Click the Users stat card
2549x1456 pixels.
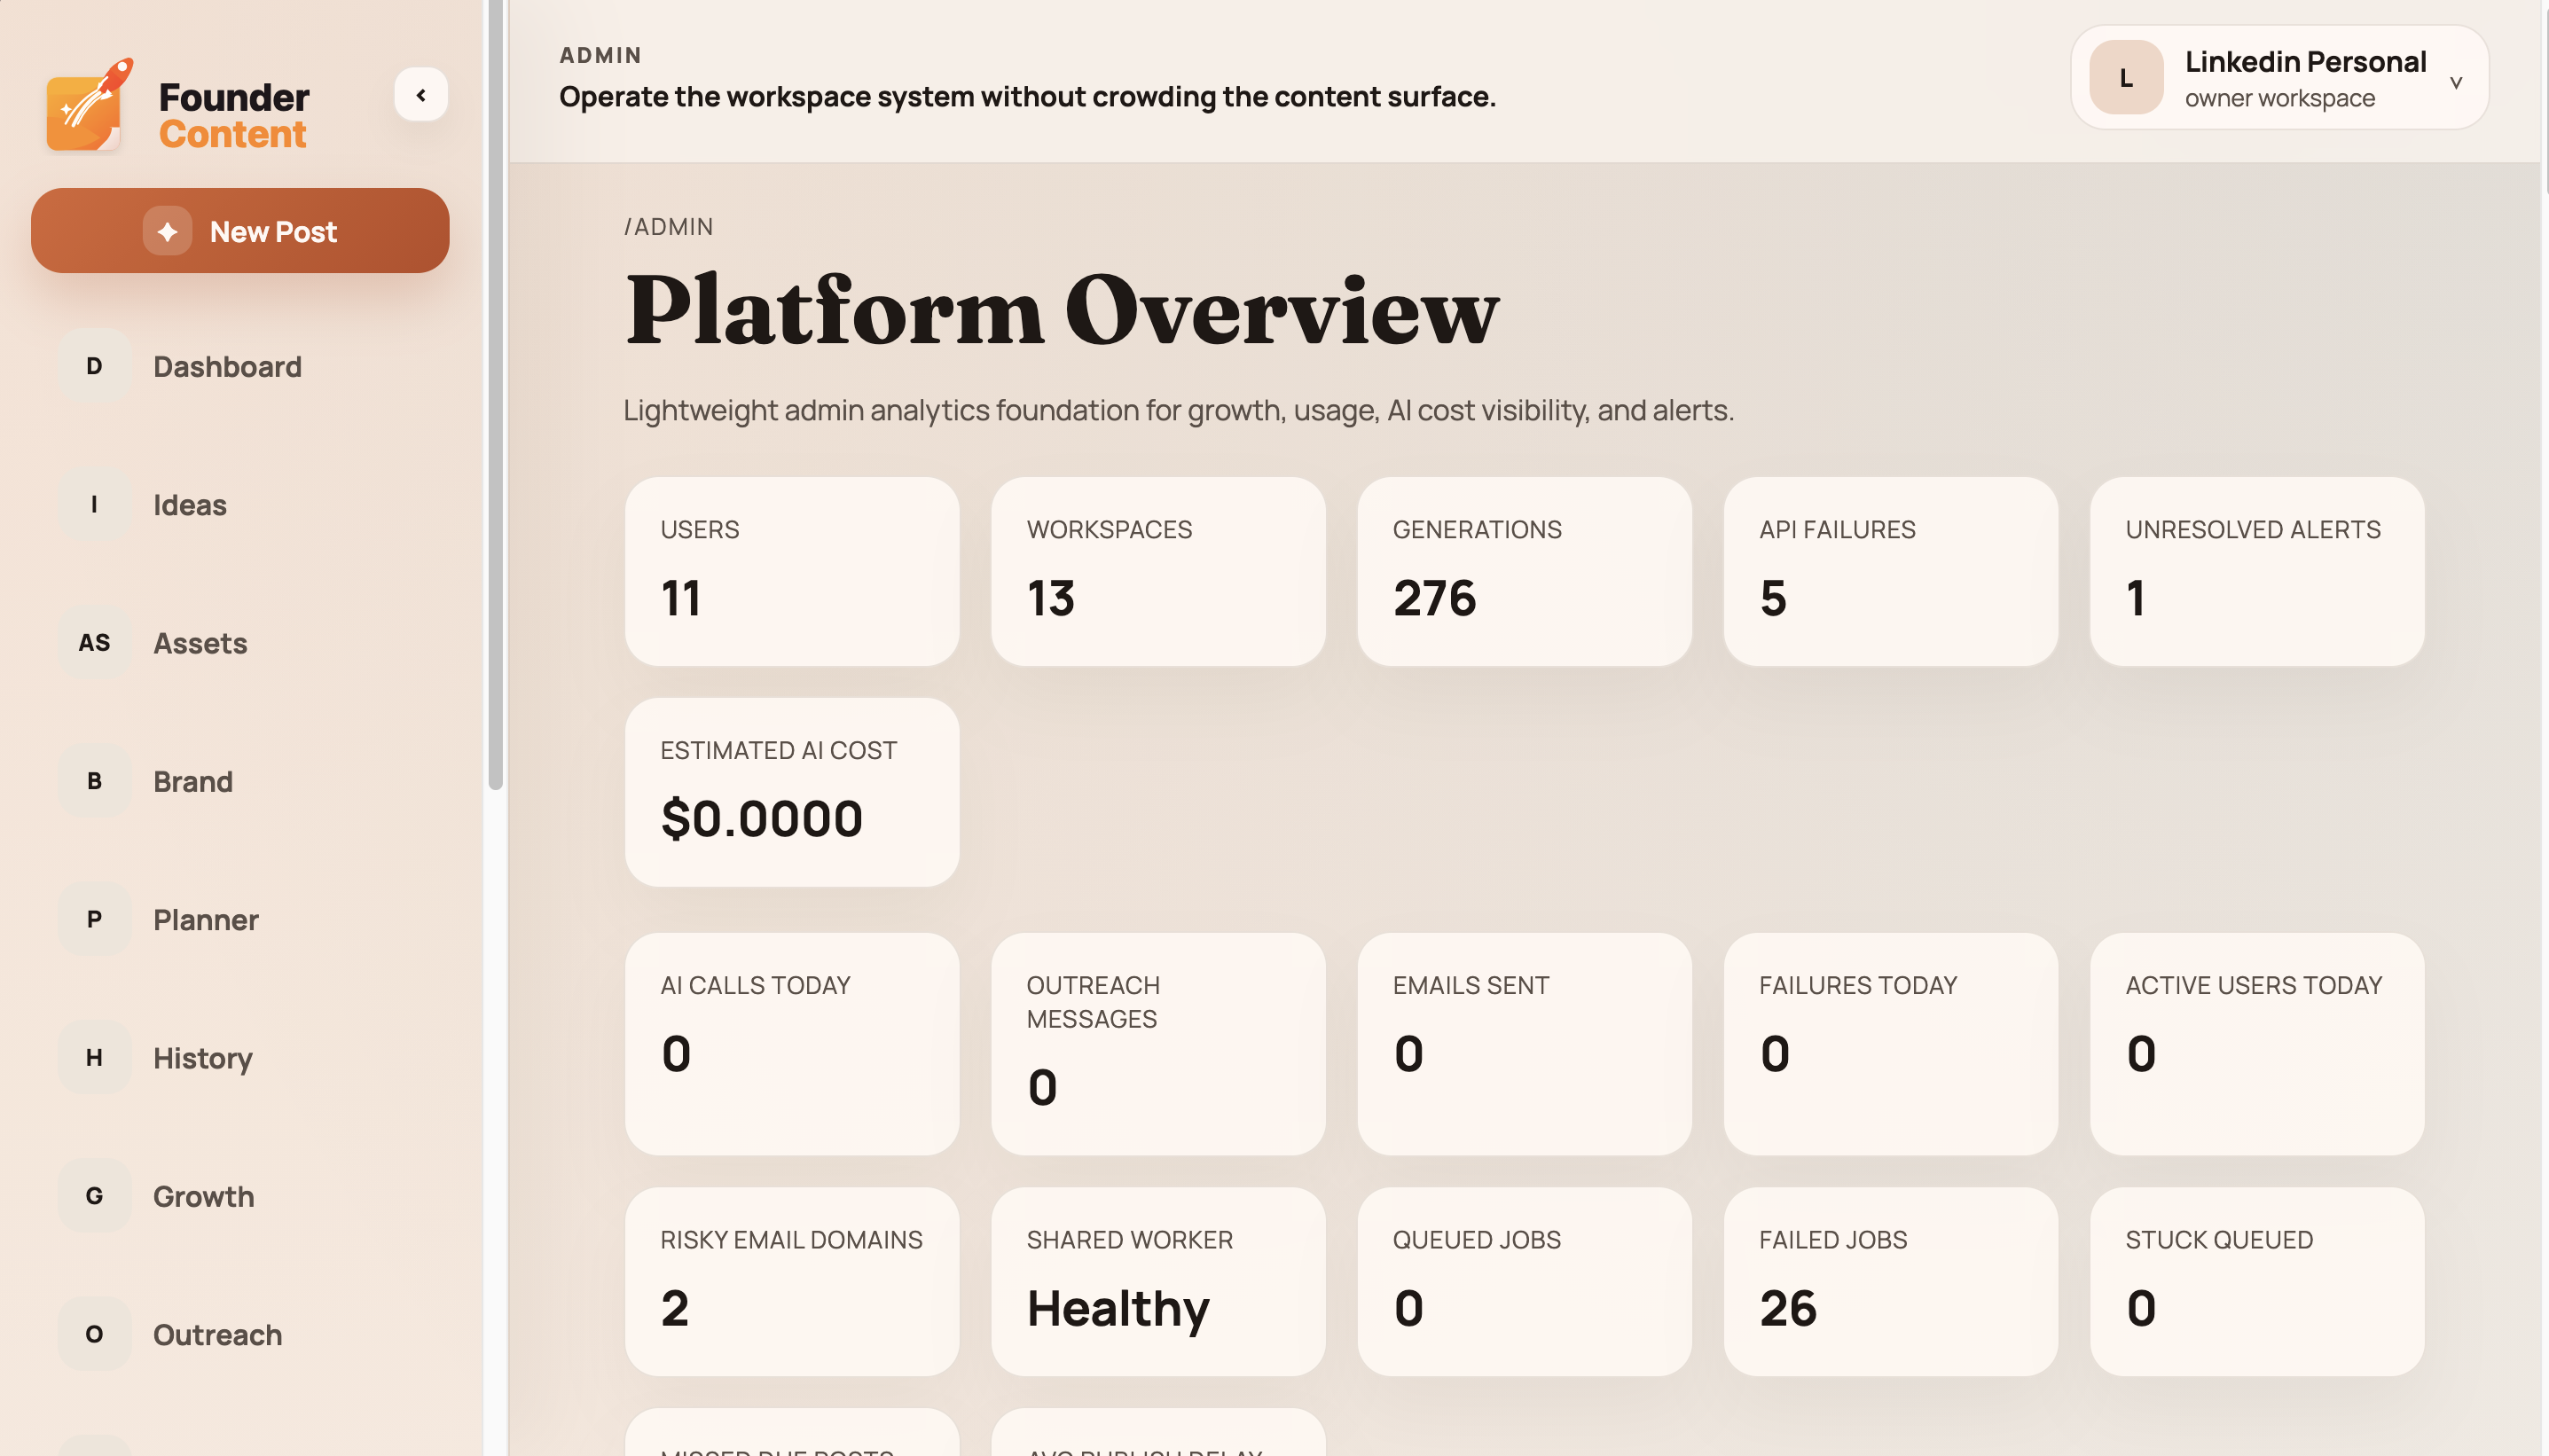pos(792,572)
